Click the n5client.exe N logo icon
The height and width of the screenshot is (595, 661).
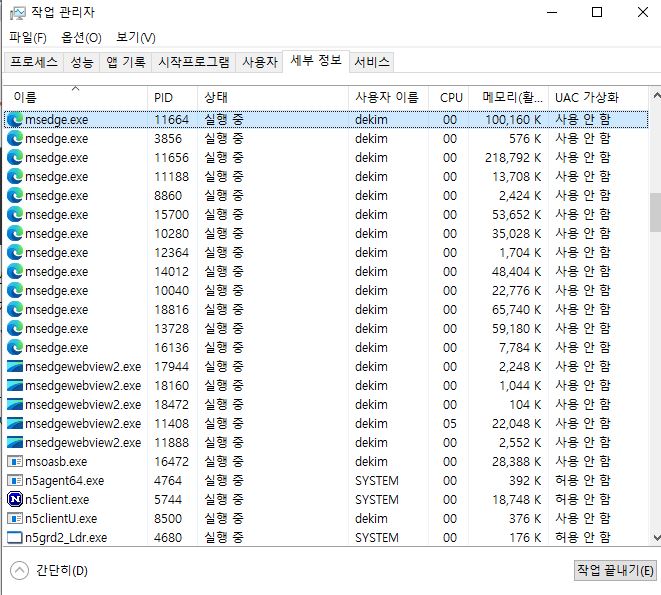click(x=15, y=499)
